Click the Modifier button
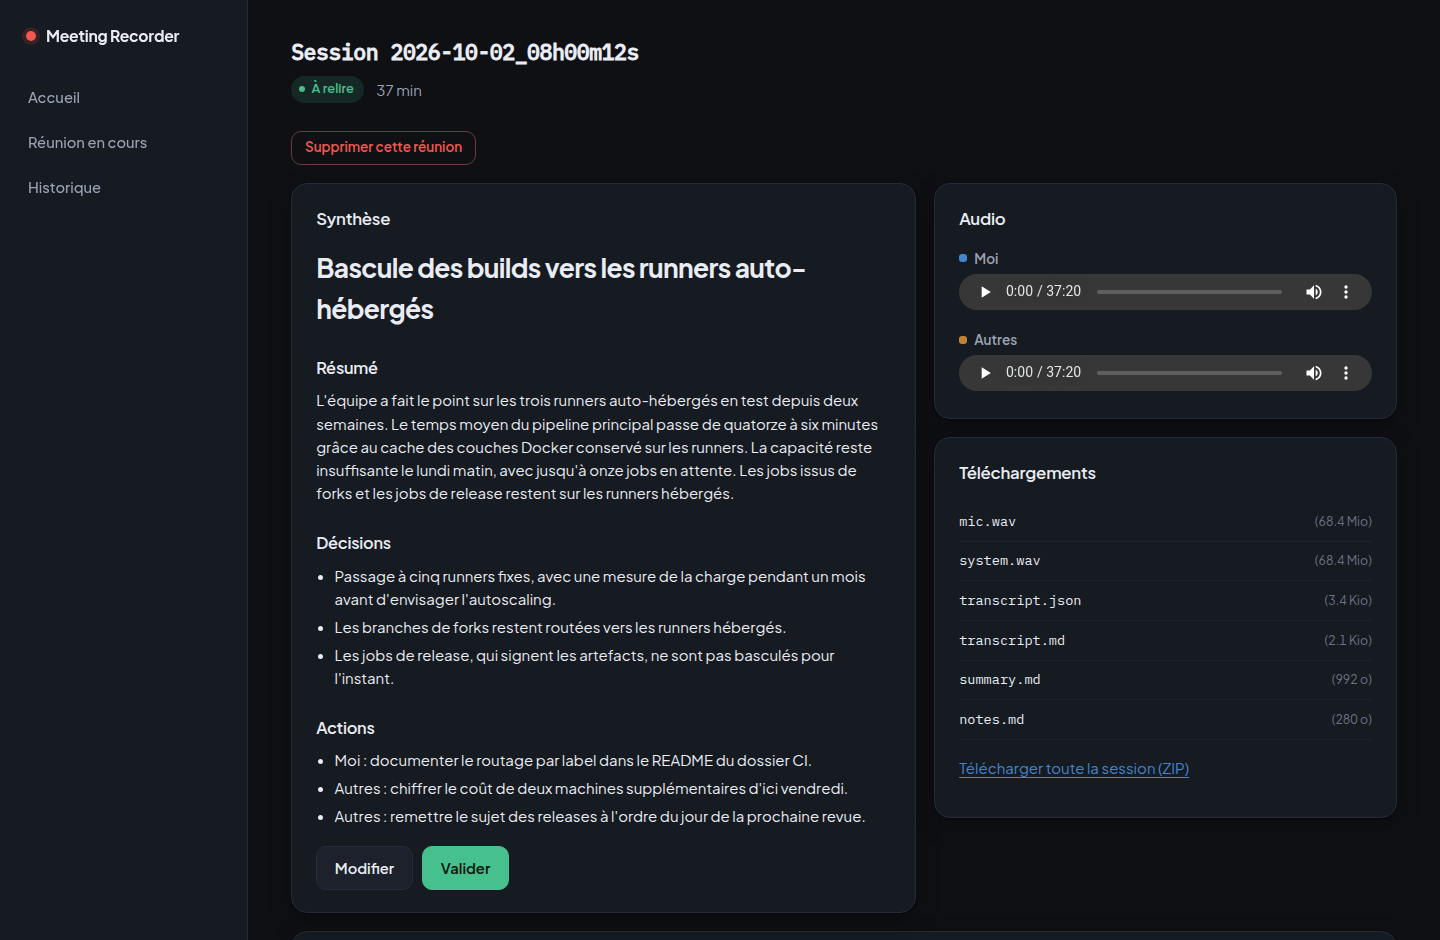 [364, 868]
